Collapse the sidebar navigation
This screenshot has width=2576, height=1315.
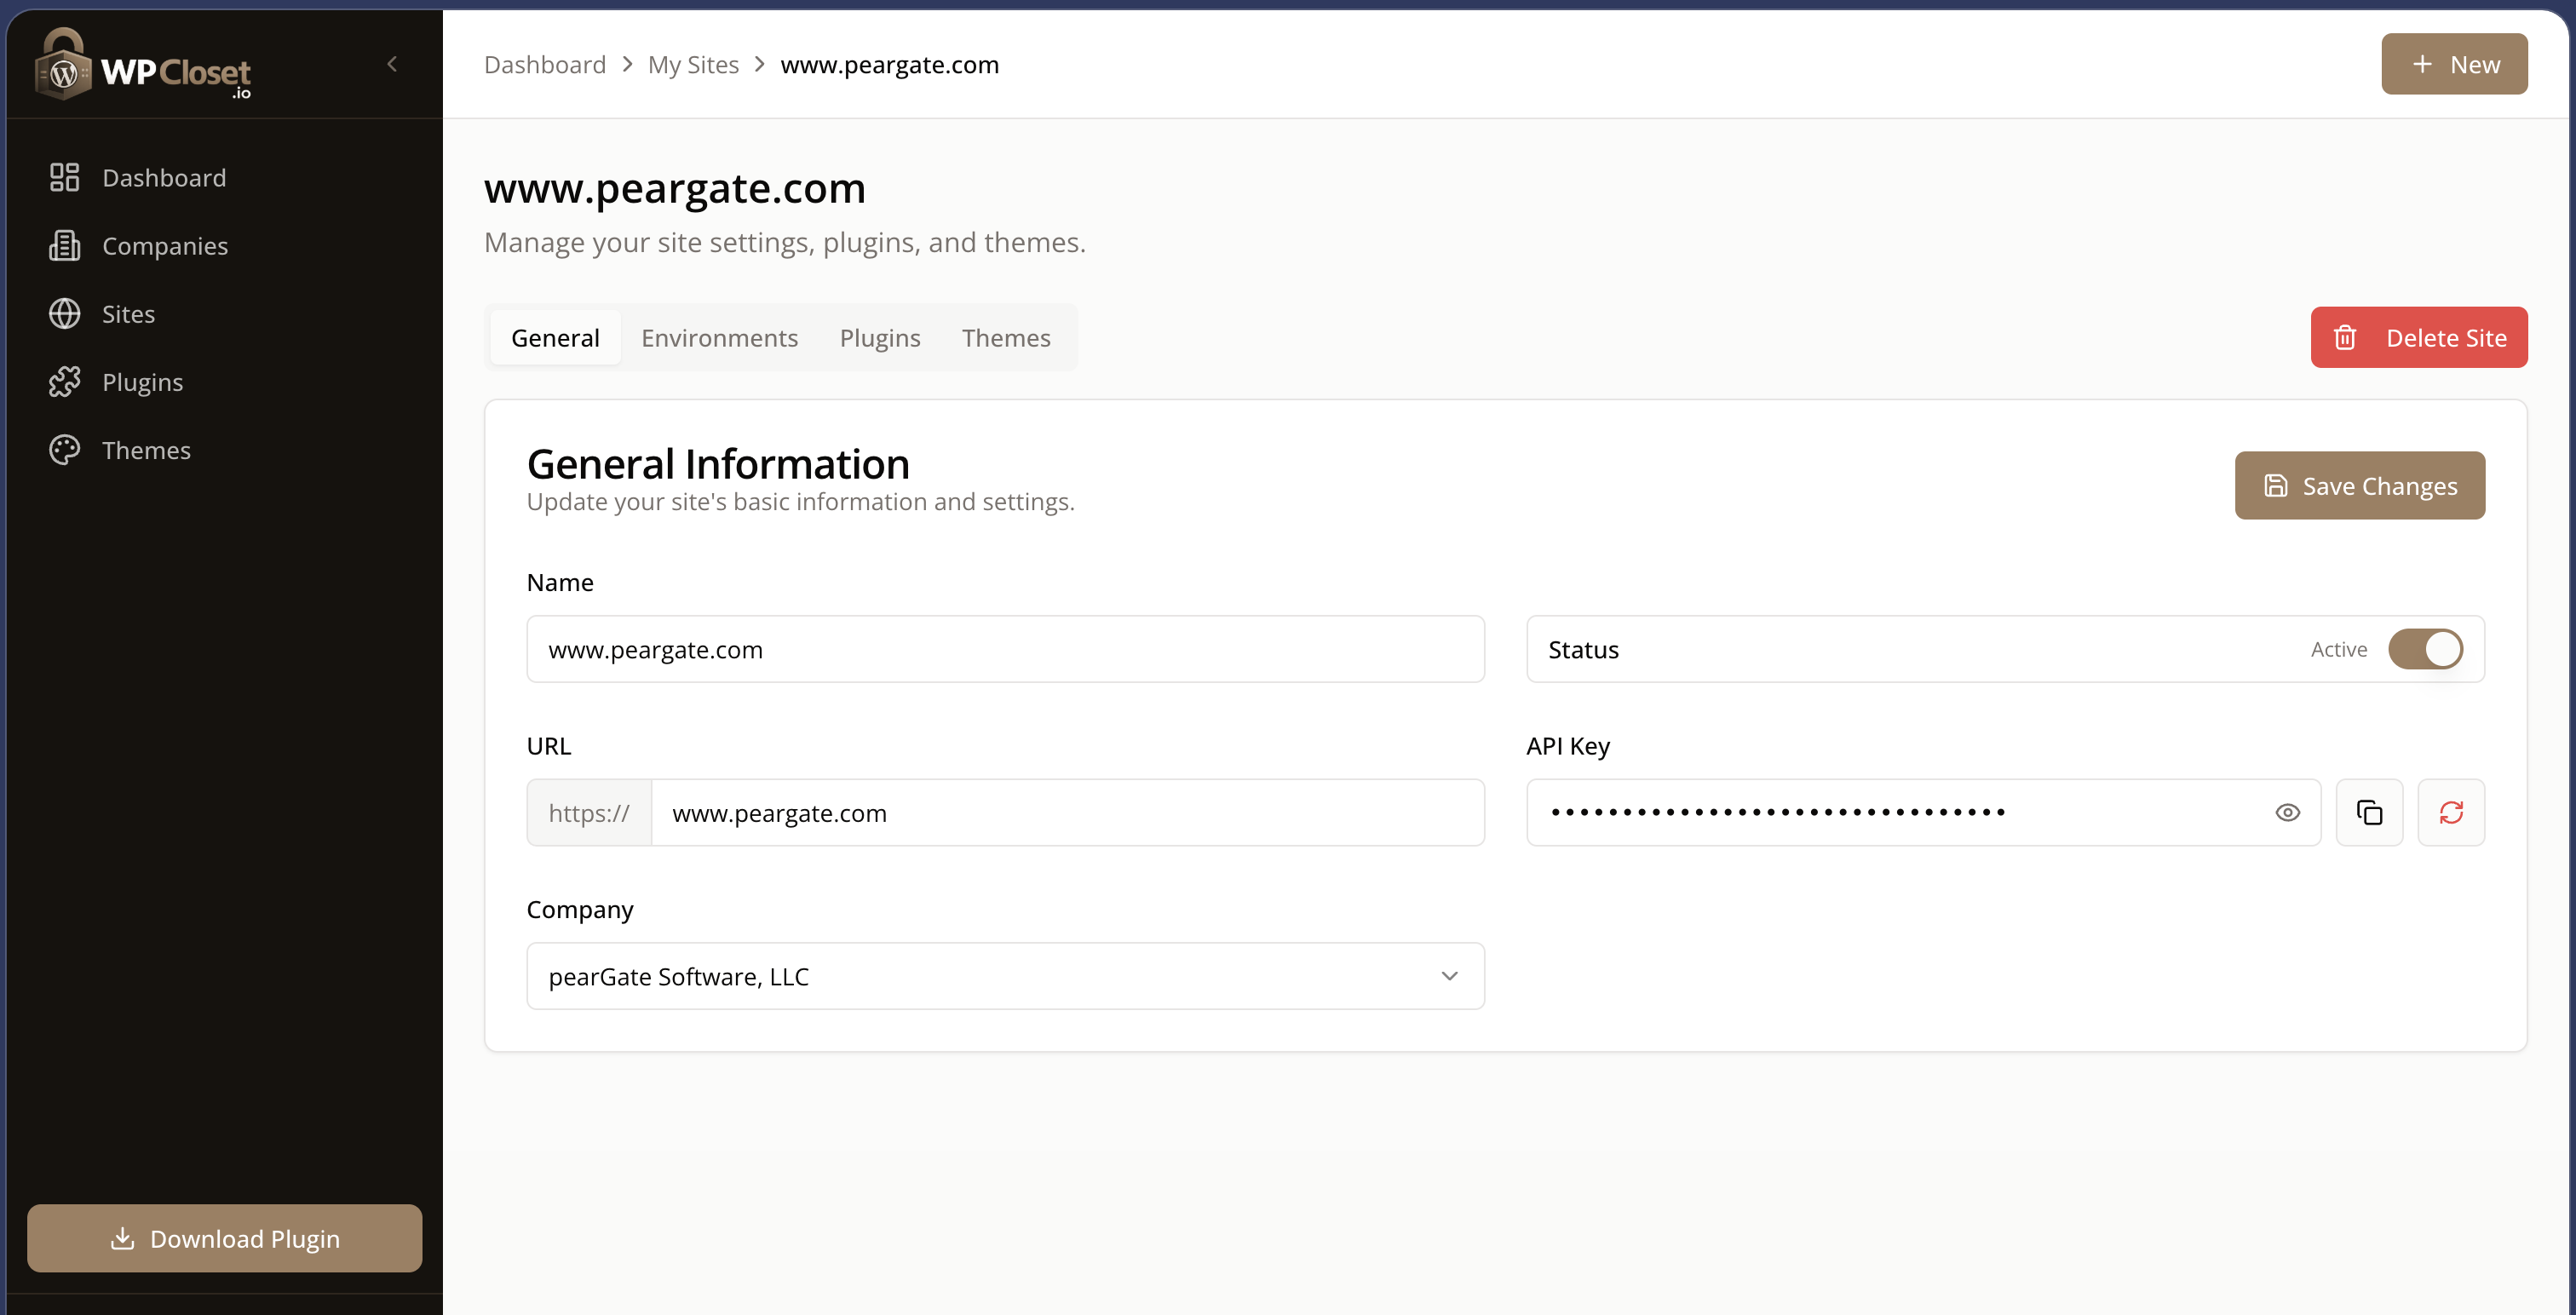click(x=392, y=63)
